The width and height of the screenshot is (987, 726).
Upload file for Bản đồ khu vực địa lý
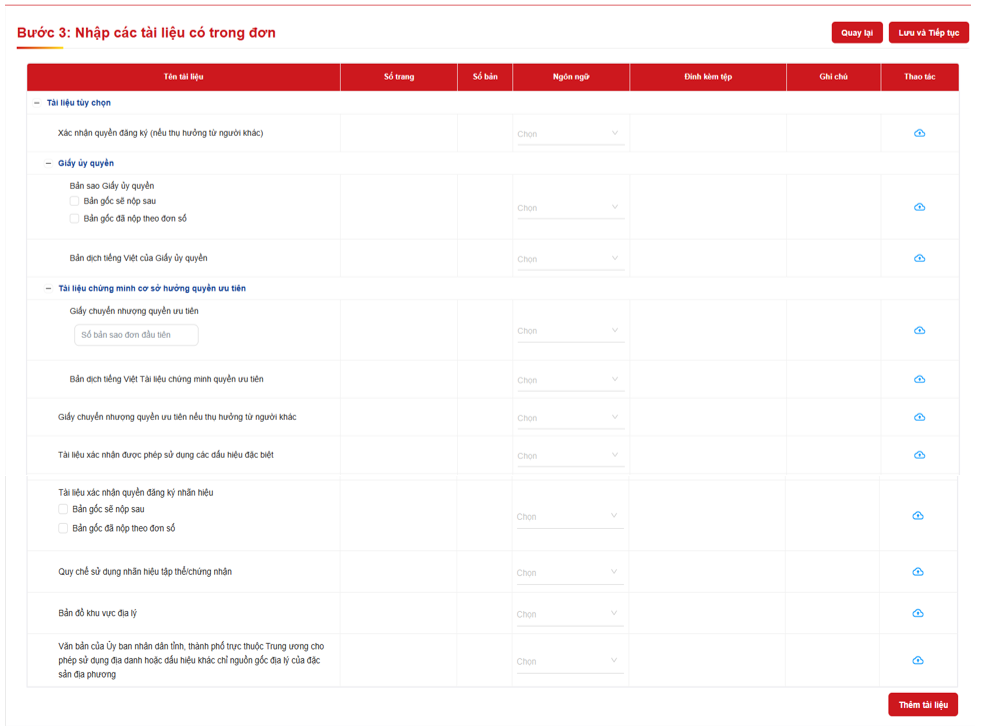point(918,613)
